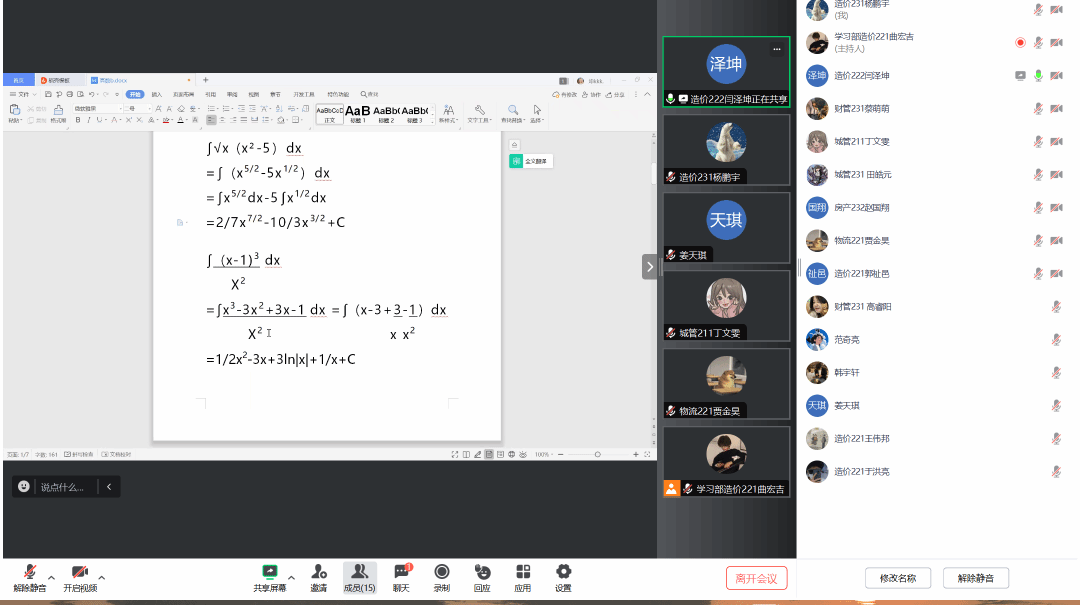Click the Share button in WPS
The width and height of the screenshot is (1080, 605).
[615, 94]
